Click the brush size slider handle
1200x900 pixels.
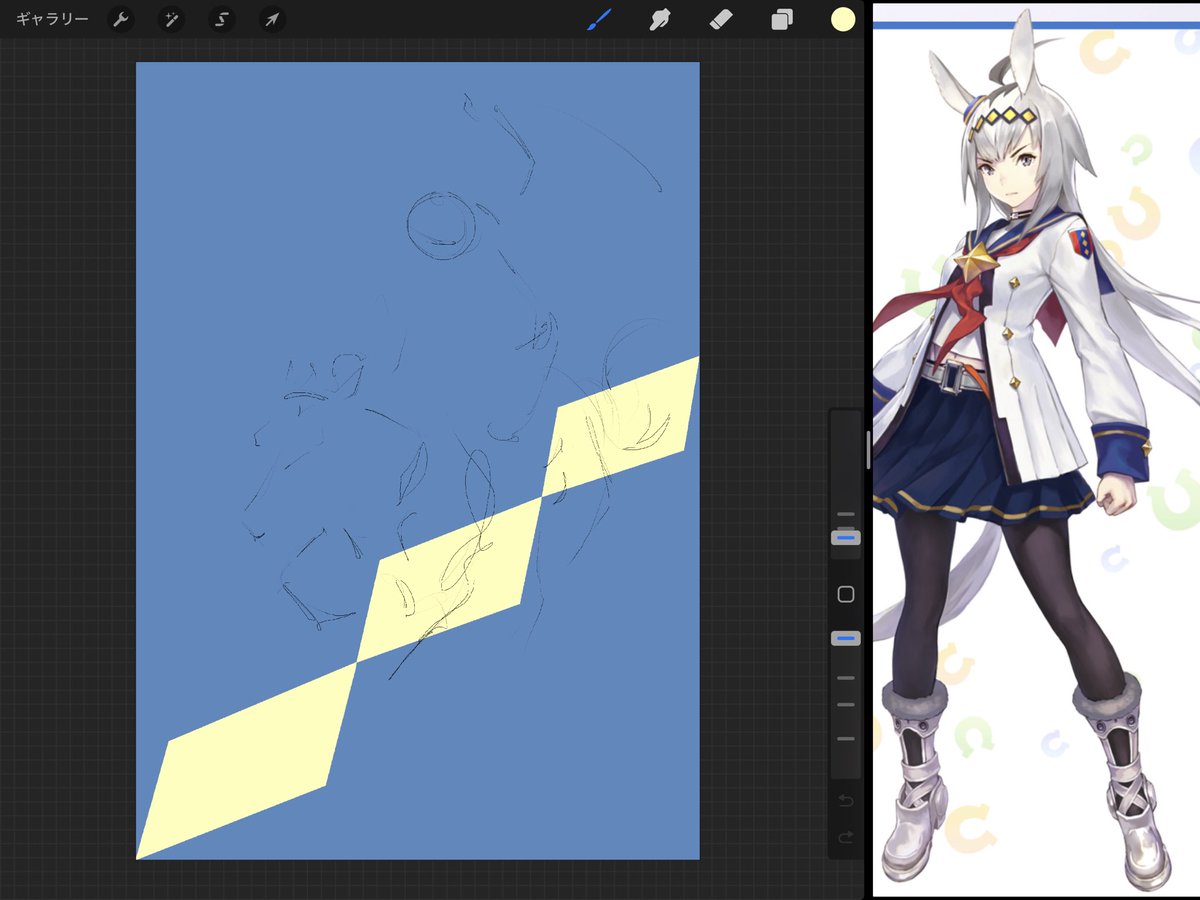[845, 537]
